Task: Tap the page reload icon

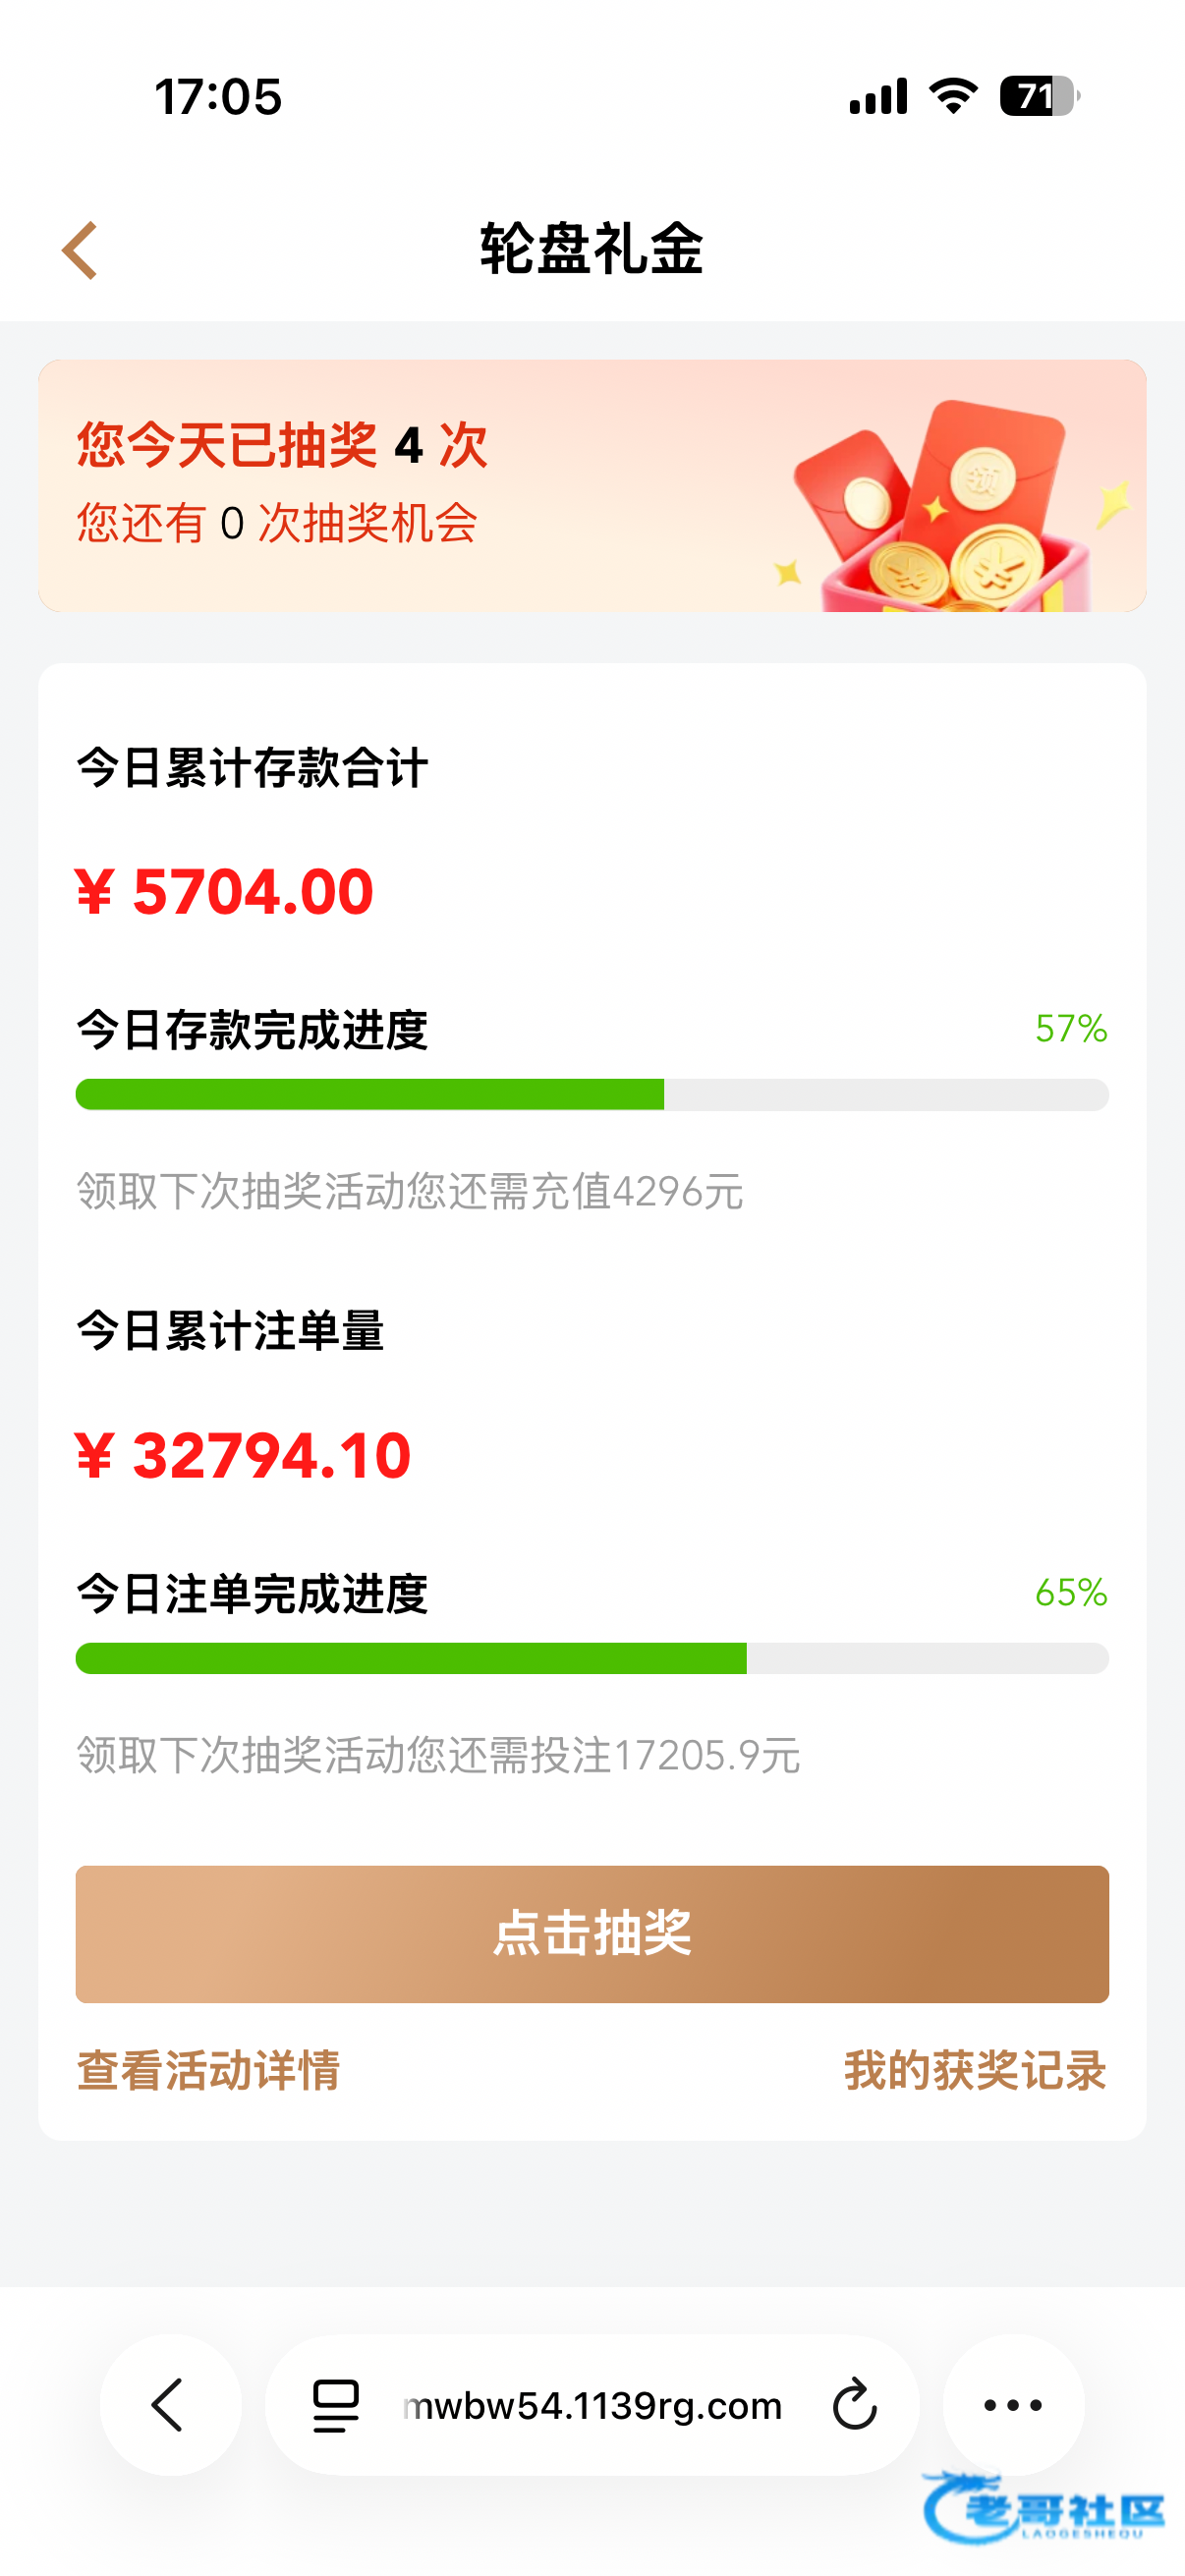Action: [x=855, y=2405]
